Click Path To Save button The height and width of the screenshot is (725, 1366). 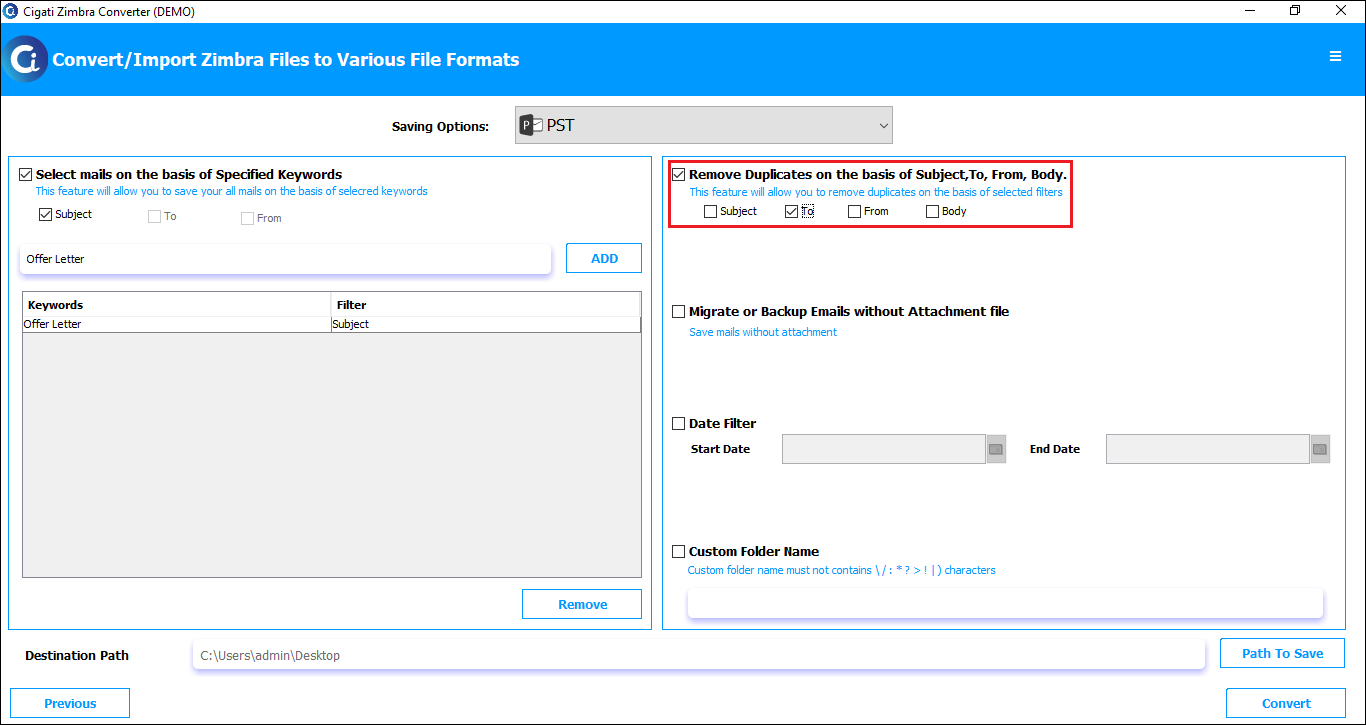coord(1282,653)
